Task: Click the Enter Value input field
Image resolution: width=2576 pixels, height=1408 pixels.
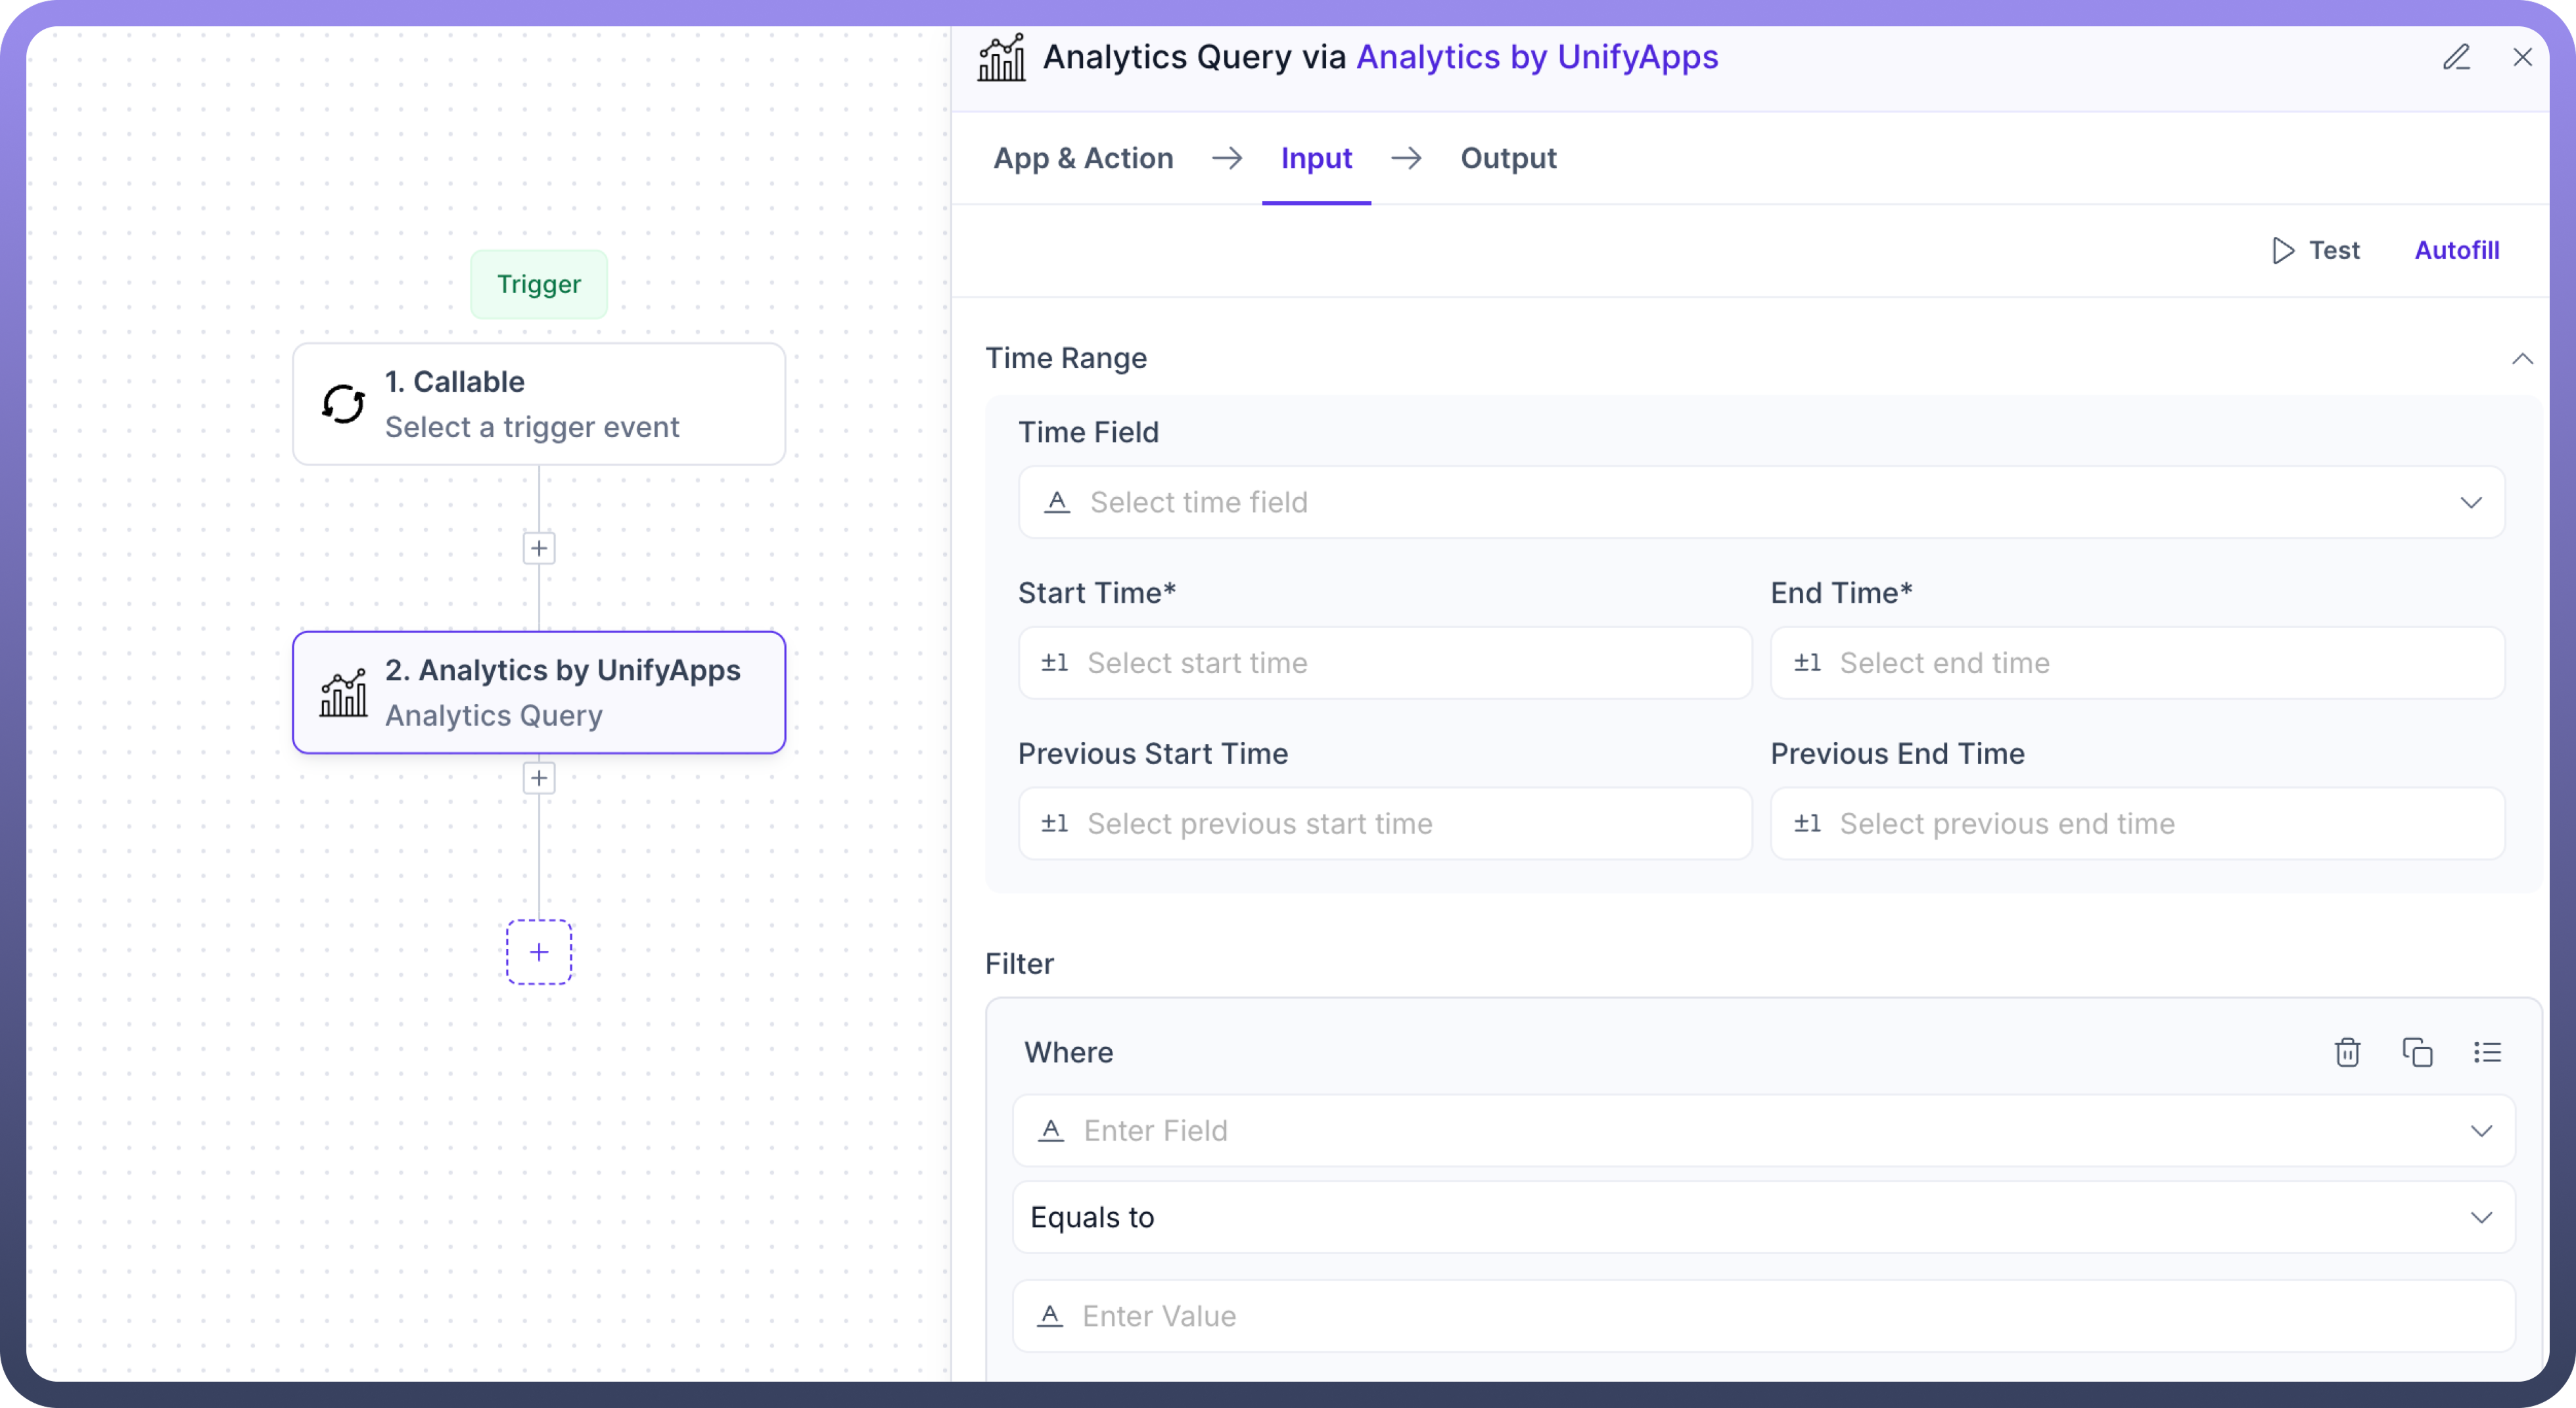Action: click(1763, 1316)
